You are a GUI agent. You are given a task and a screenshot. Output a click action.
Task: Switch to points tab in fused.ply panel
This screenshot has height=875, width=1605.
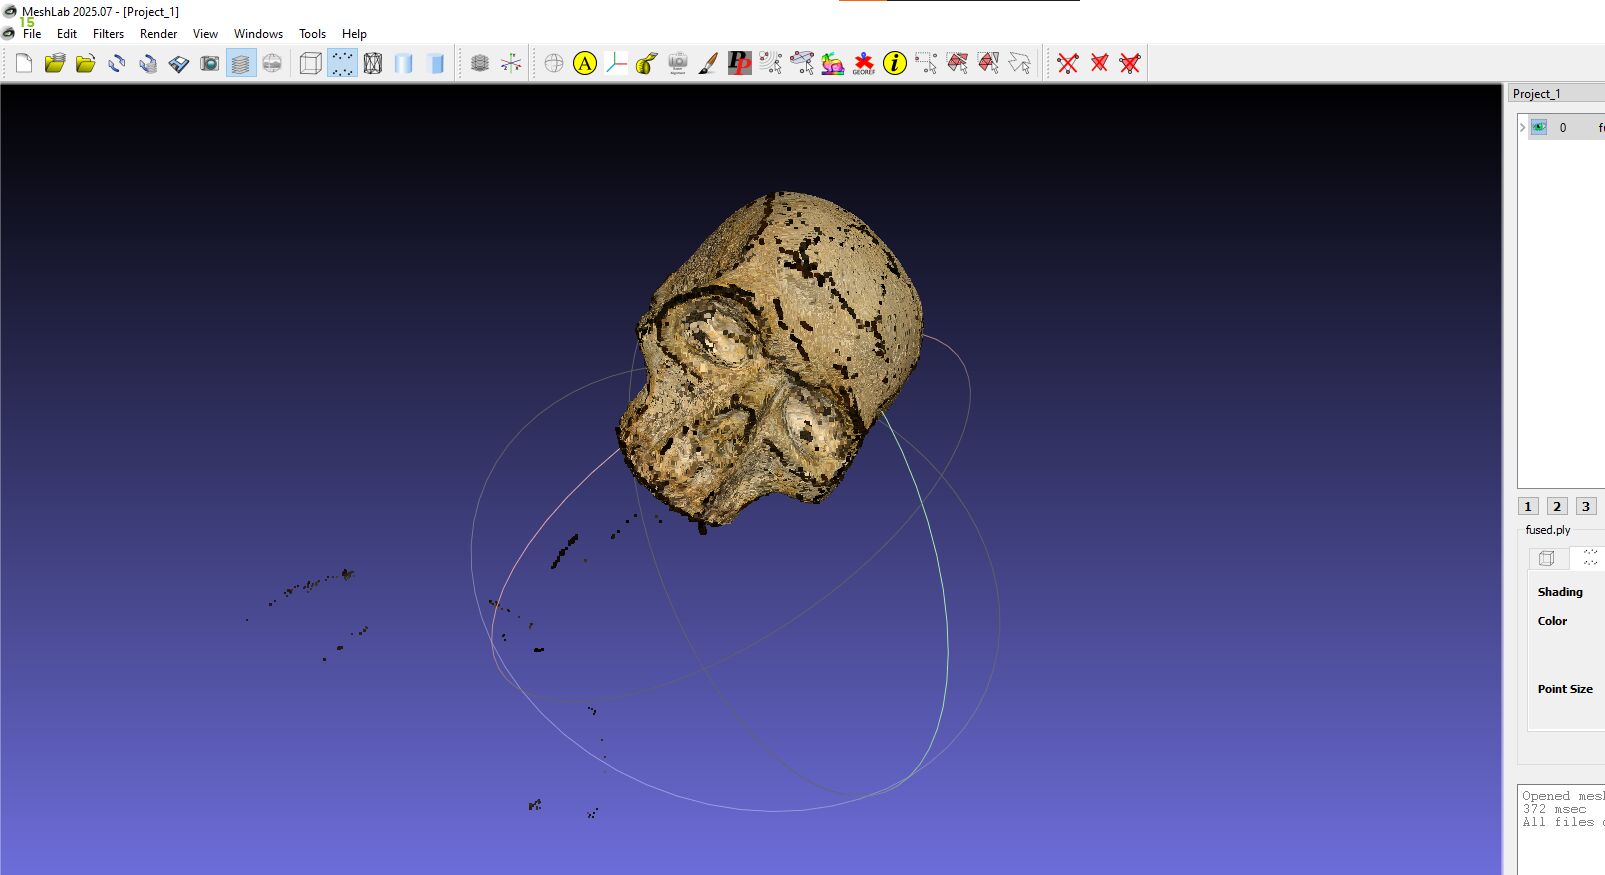click(1589, 558)
